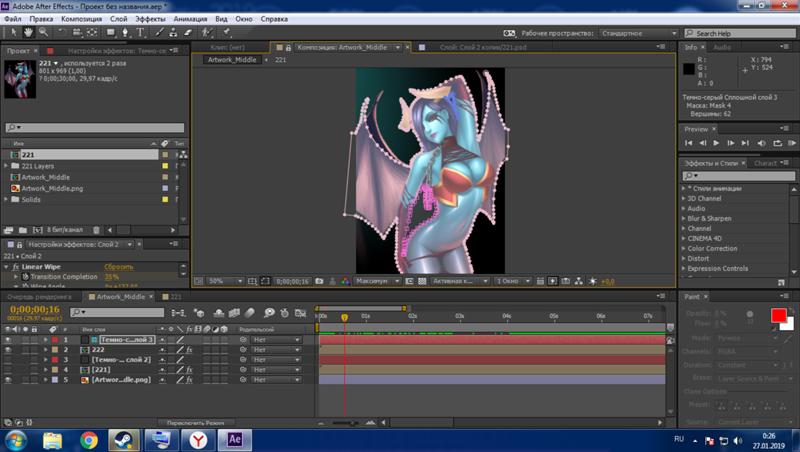Create a new folder in Project panel
The image size is (800, 452).
coord(22,230)
